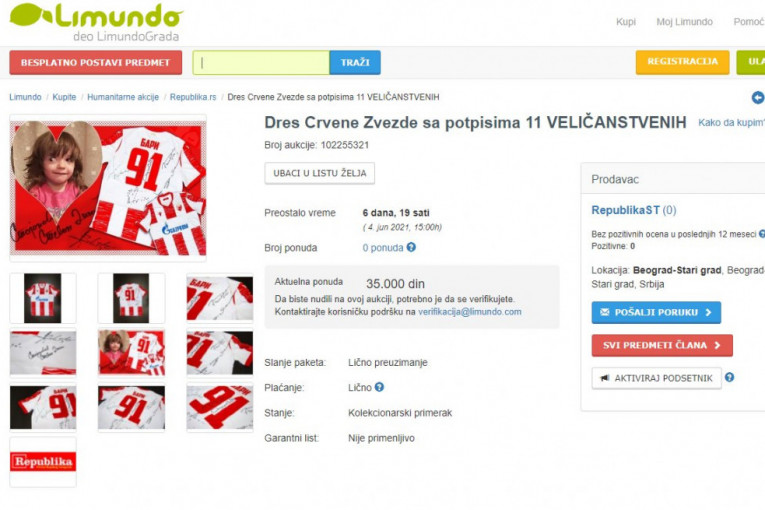Viewport: 765px width, 510px height.
Task: Open the main auction photo with the child
Action: tap(108, 188)
